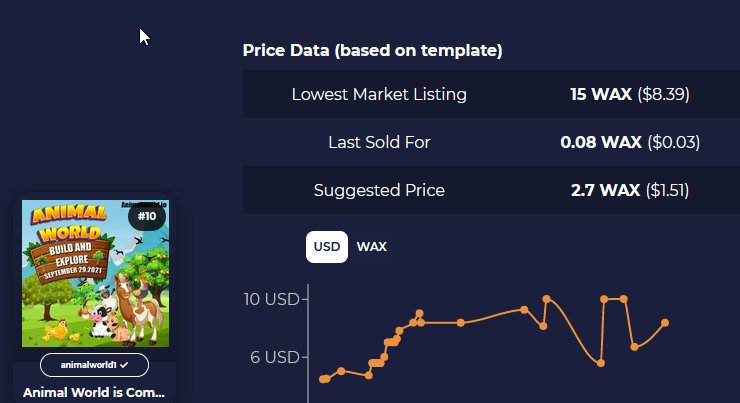Image resolution: width=740 pixels, height=403 pixels.
Task: Click the #10 mint number badge
Action: 147,216
